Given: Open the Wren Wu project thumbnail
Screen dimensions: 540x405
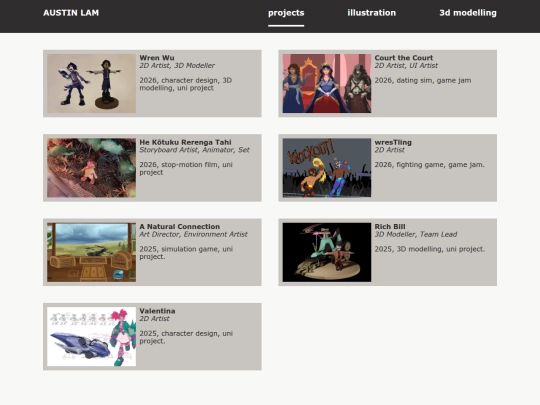Looking at the screenshot, I should pyautogui.click(x=91, y=83).
